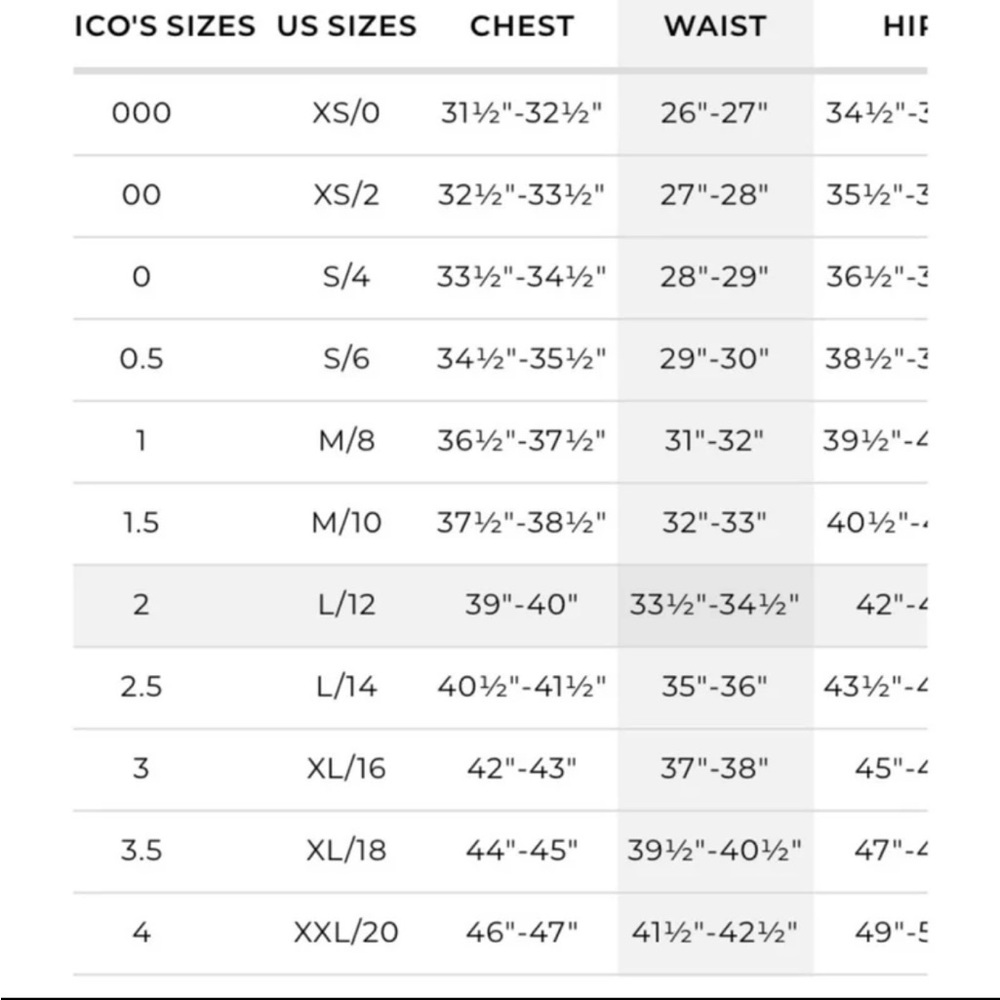Screen dimensions: 1000x1000
Task: Click the 3.5 size cell in first column
Action: pos(141,850)
